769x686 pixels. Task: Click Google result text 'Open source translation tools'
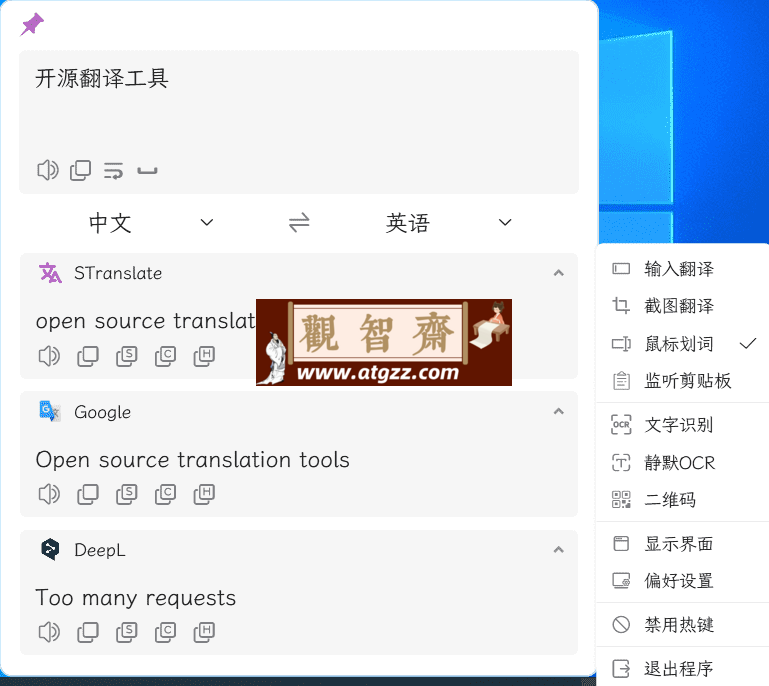193,460
